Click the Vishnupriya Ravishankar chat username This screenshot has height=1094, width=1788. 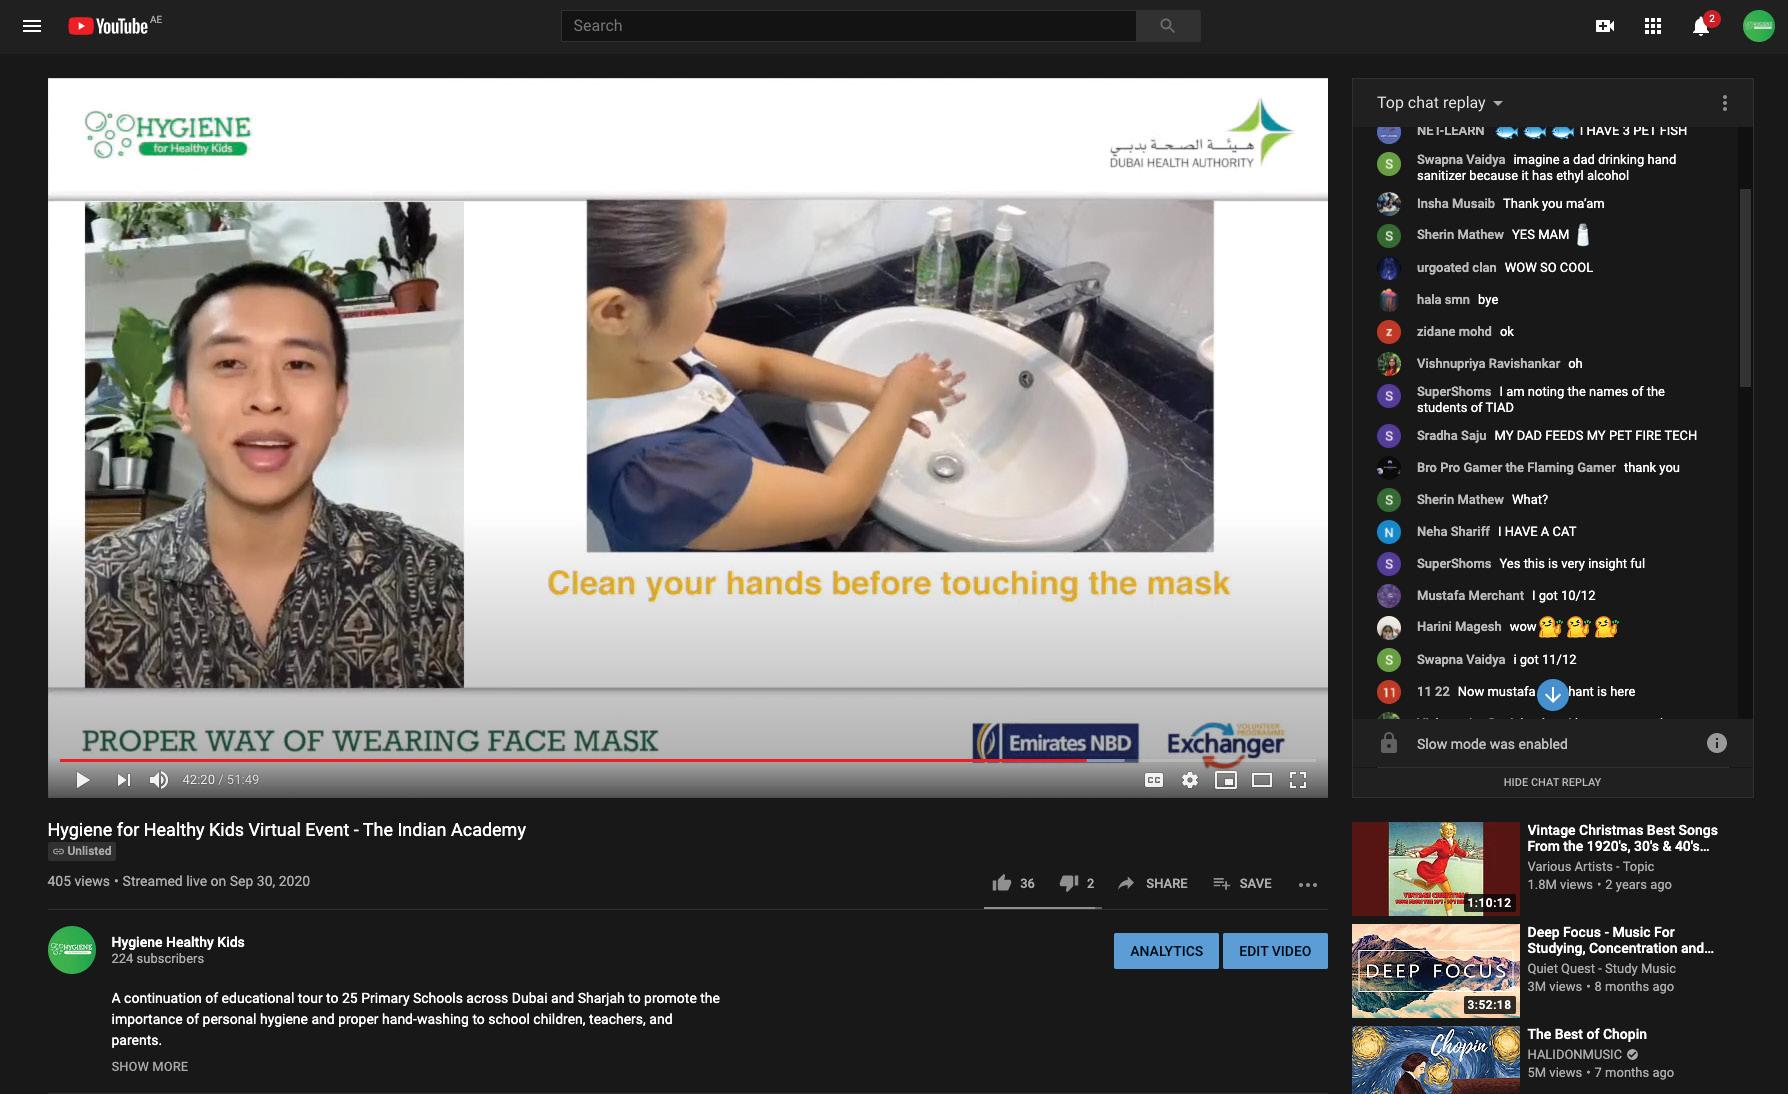1488,363
